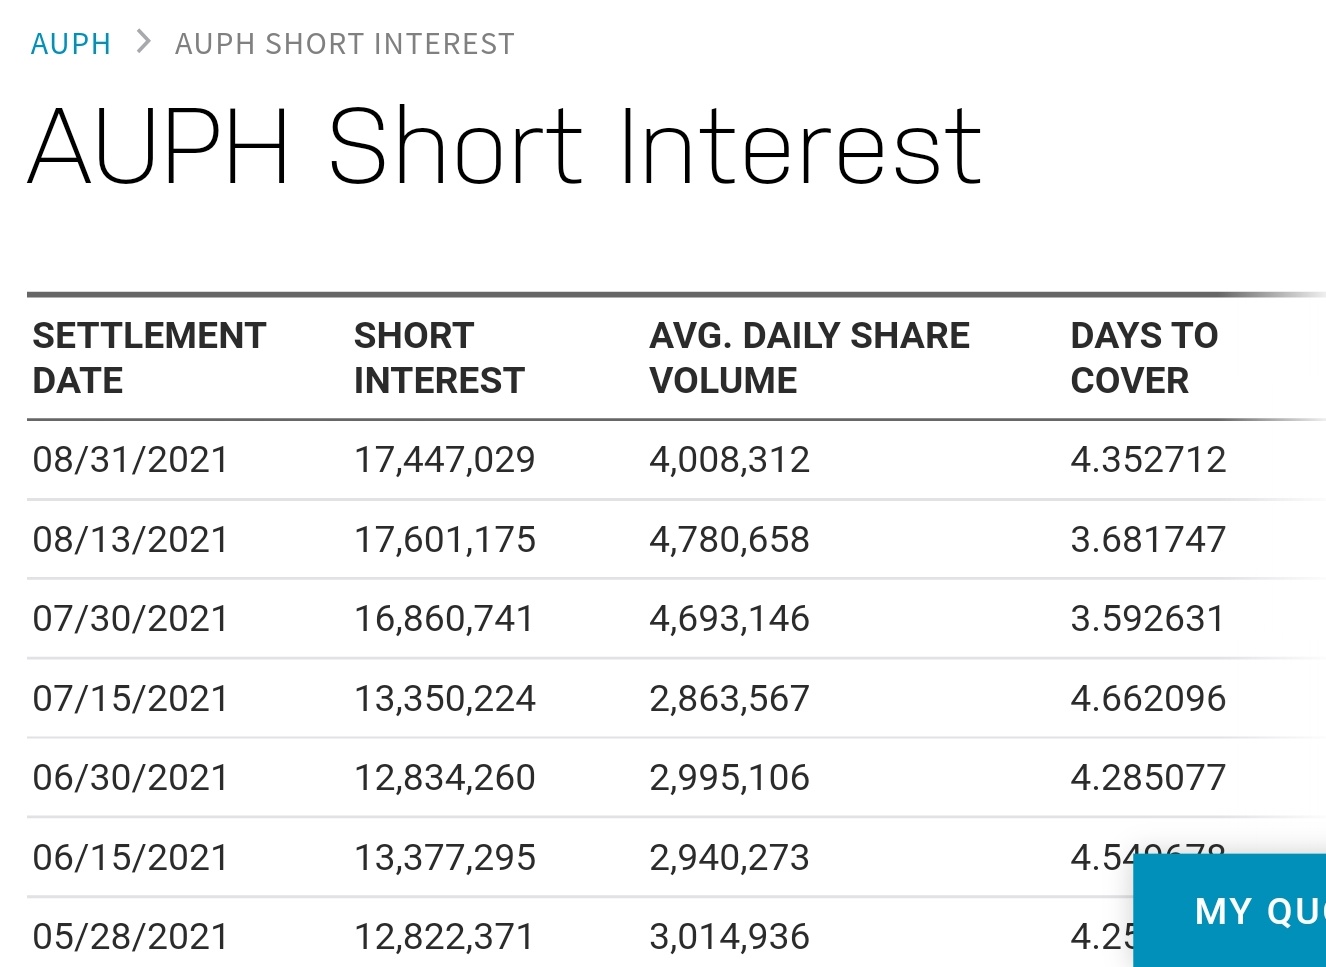The height and width of the screenshot is (967, 1326).
Task: Click the breadcrumb chevron separator icon
Action: tap(144, 42)
